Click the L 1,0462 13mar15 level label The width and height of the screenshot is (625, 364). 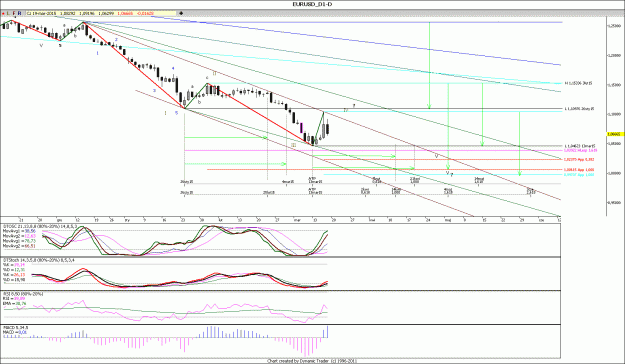point(580,146)
